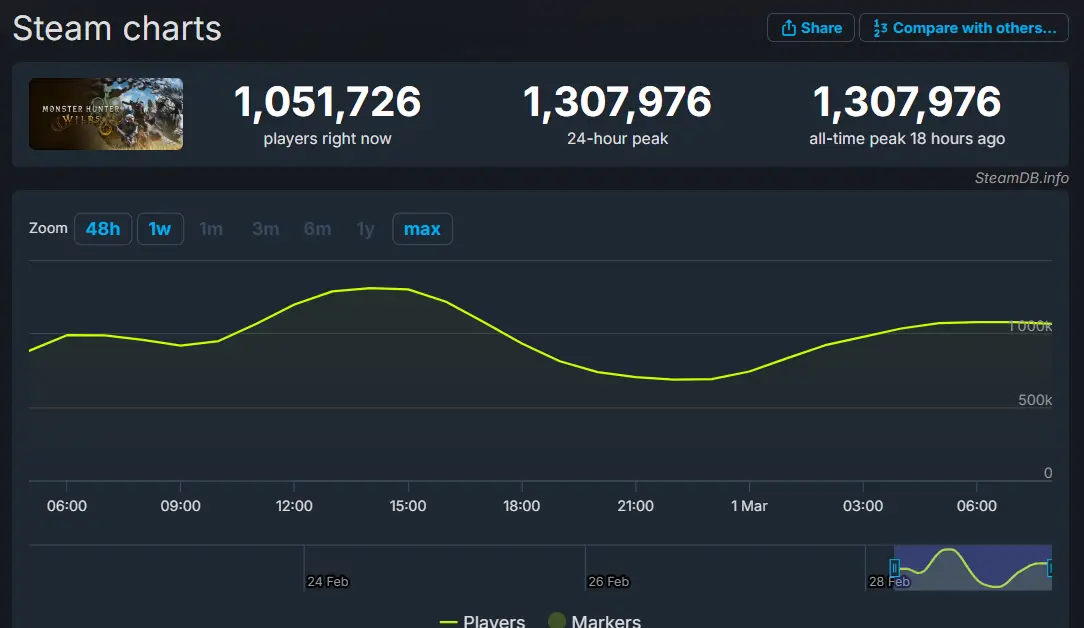Click the compare numbers icon
Screen dimensions: 1084x628
click(x=879, y=28)
